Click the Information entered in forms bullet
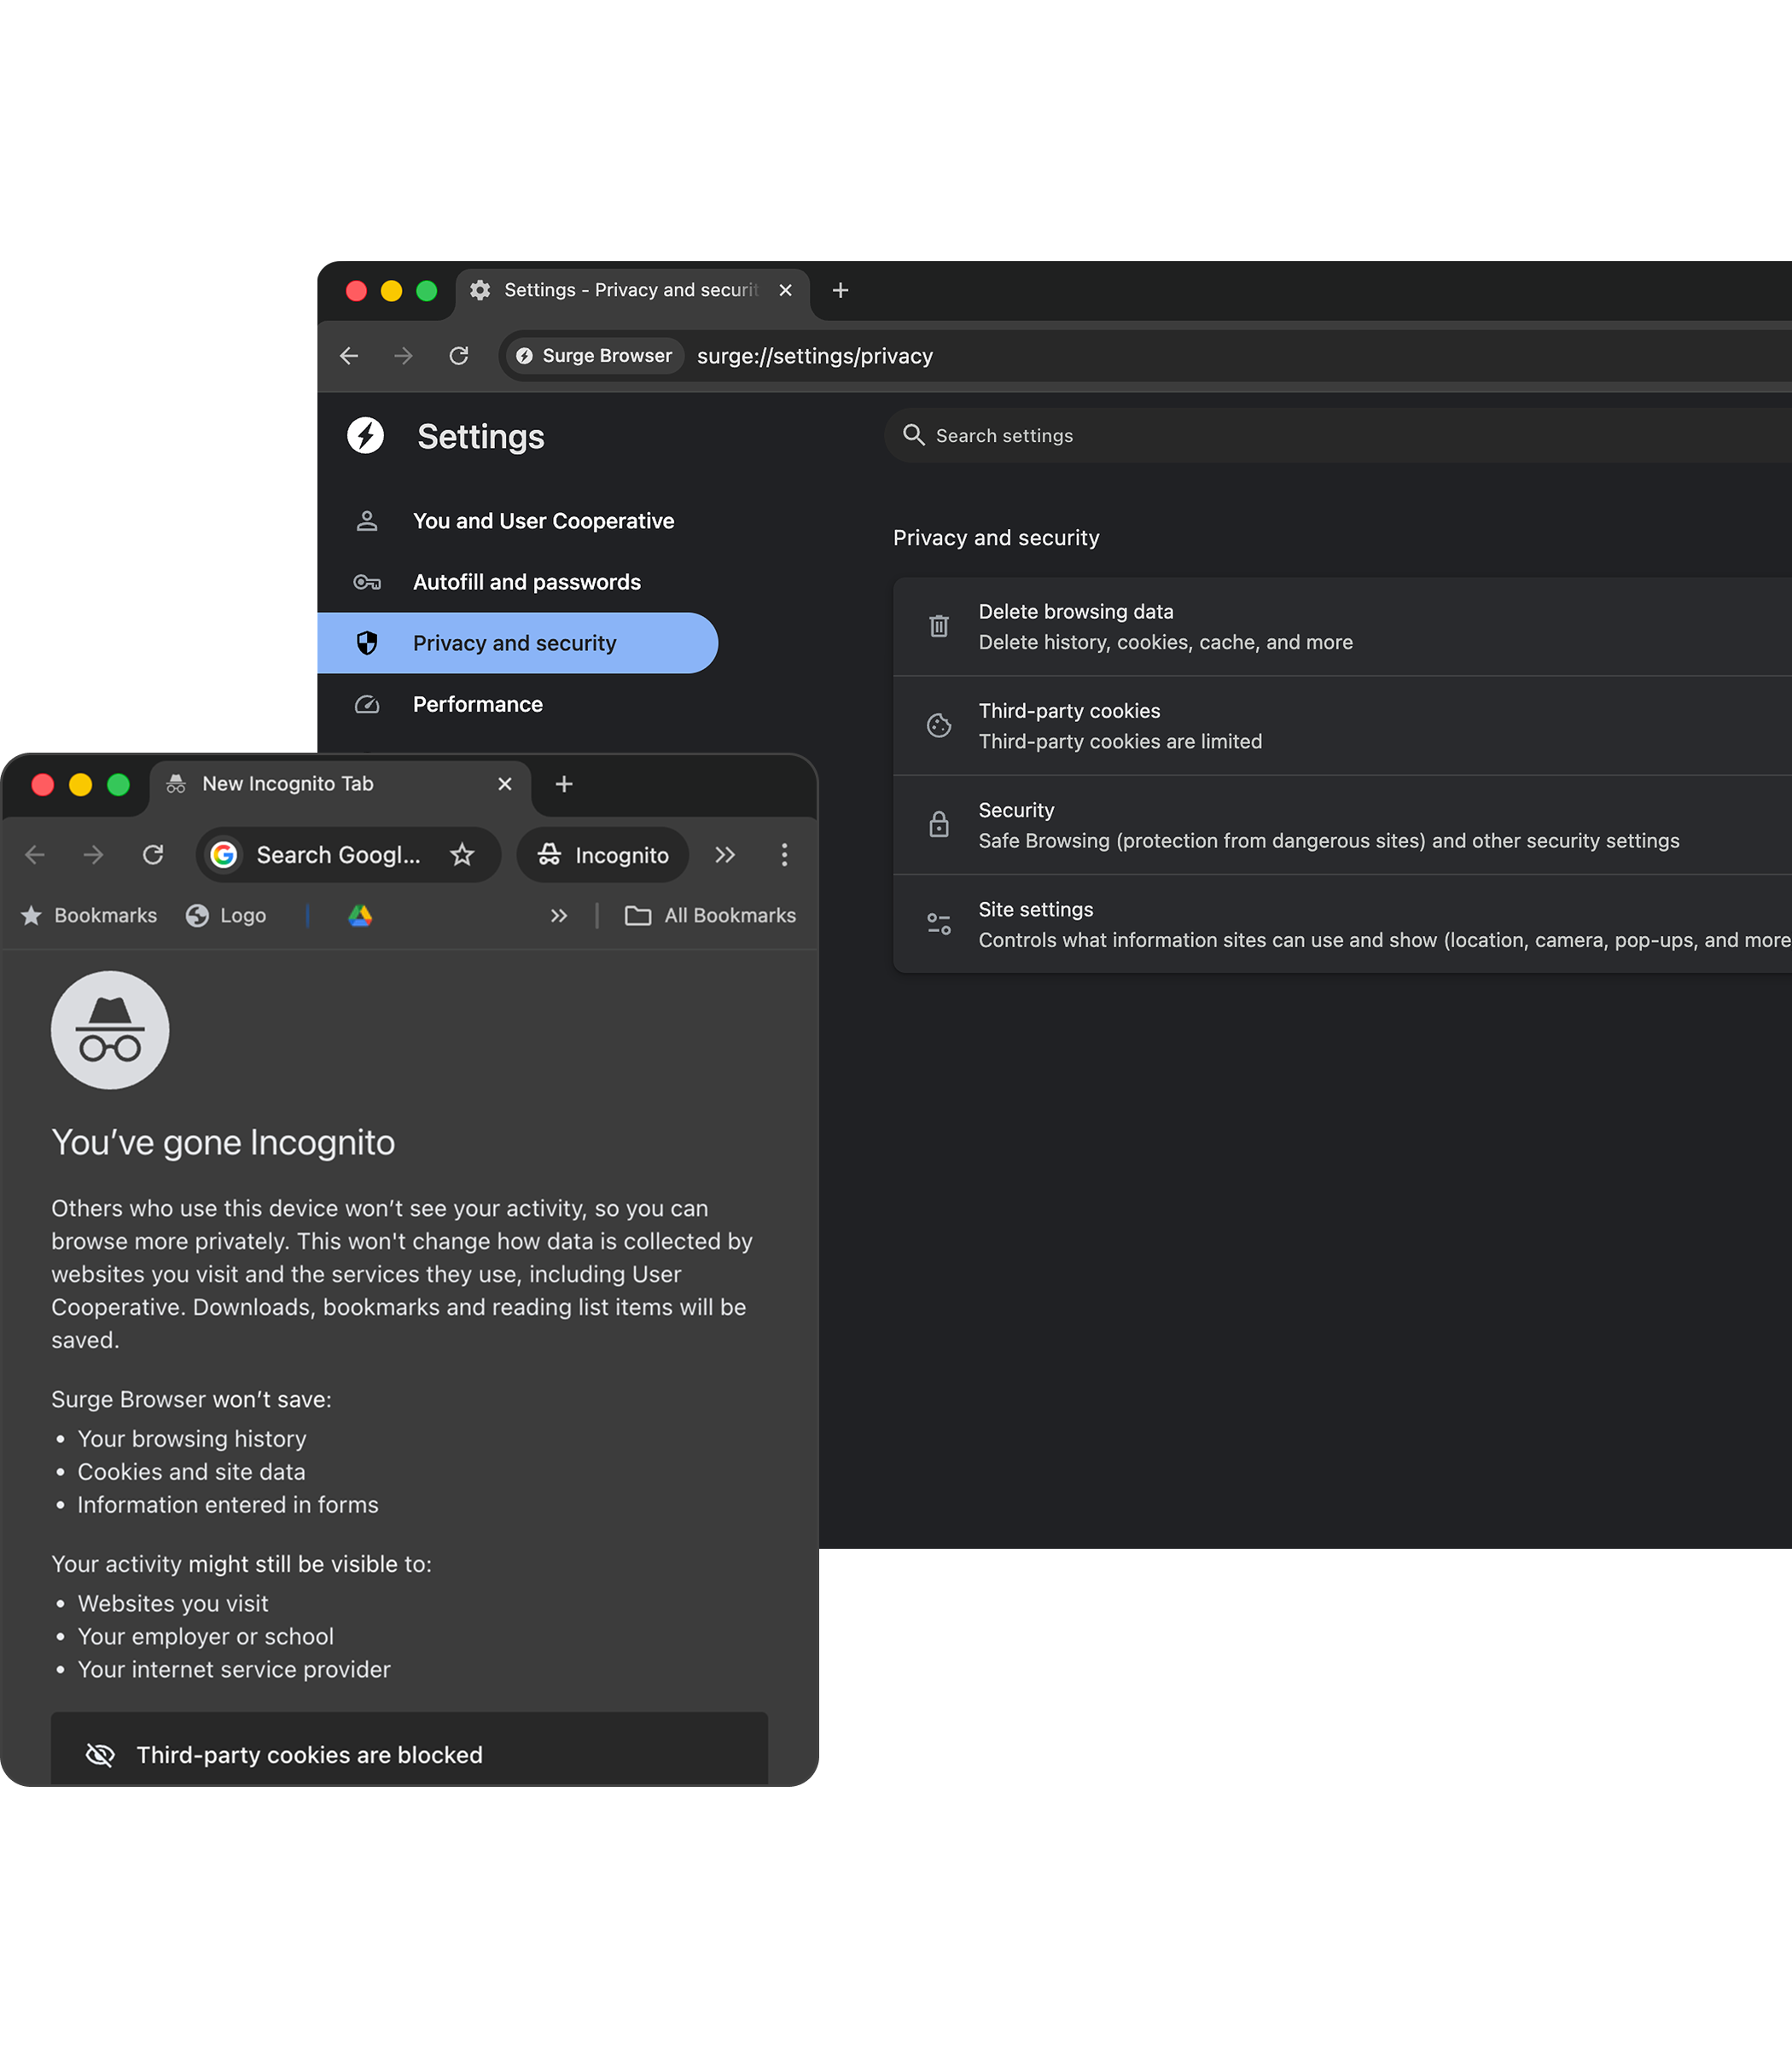Viewport: 1792px width, 2048px height. pos(228,1505)
